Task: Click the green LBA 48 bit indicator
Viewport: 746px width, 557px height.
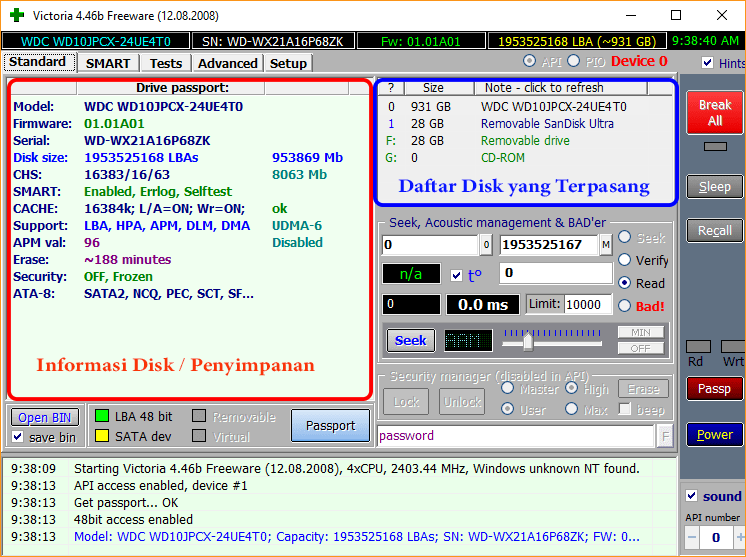Action: tap(102, 416)
